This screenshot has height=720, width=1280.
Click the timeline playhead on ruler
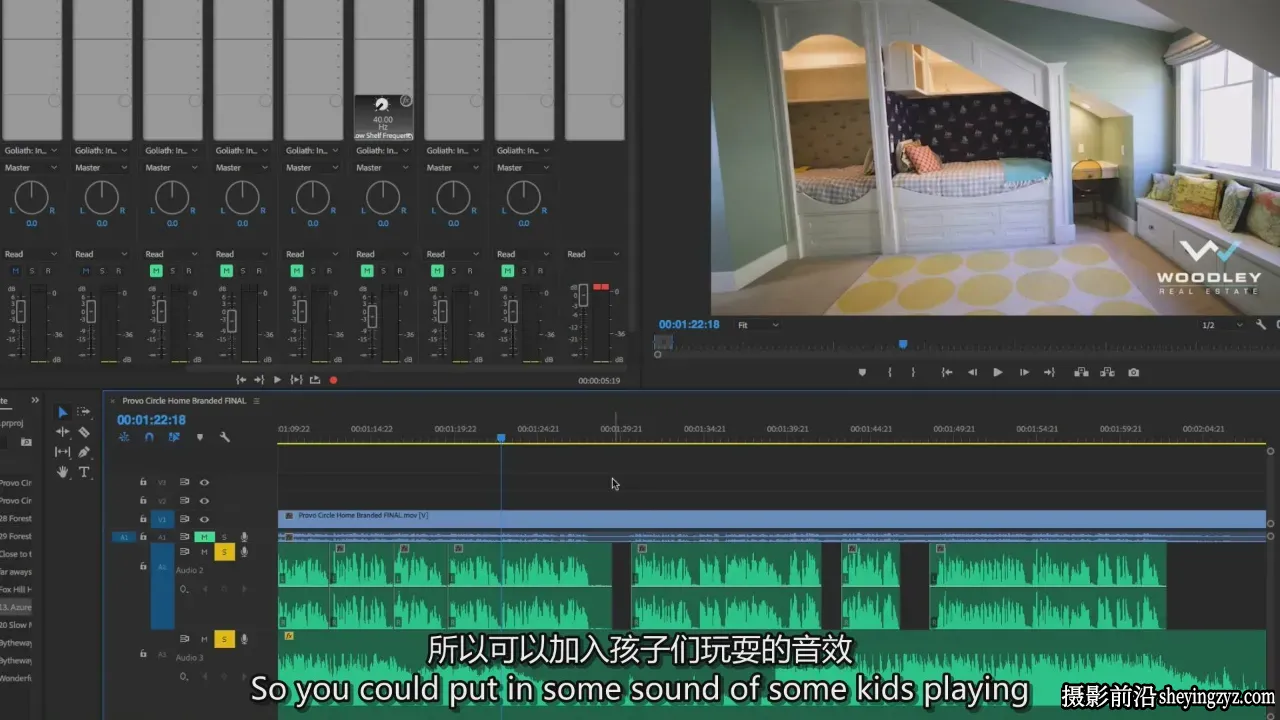tap(501, 437)
